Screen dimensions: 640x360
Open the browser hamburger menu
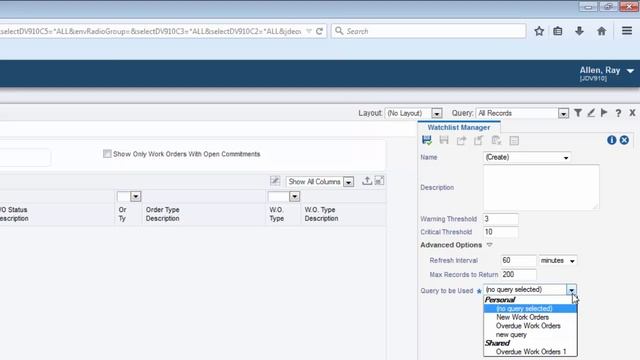627,31
